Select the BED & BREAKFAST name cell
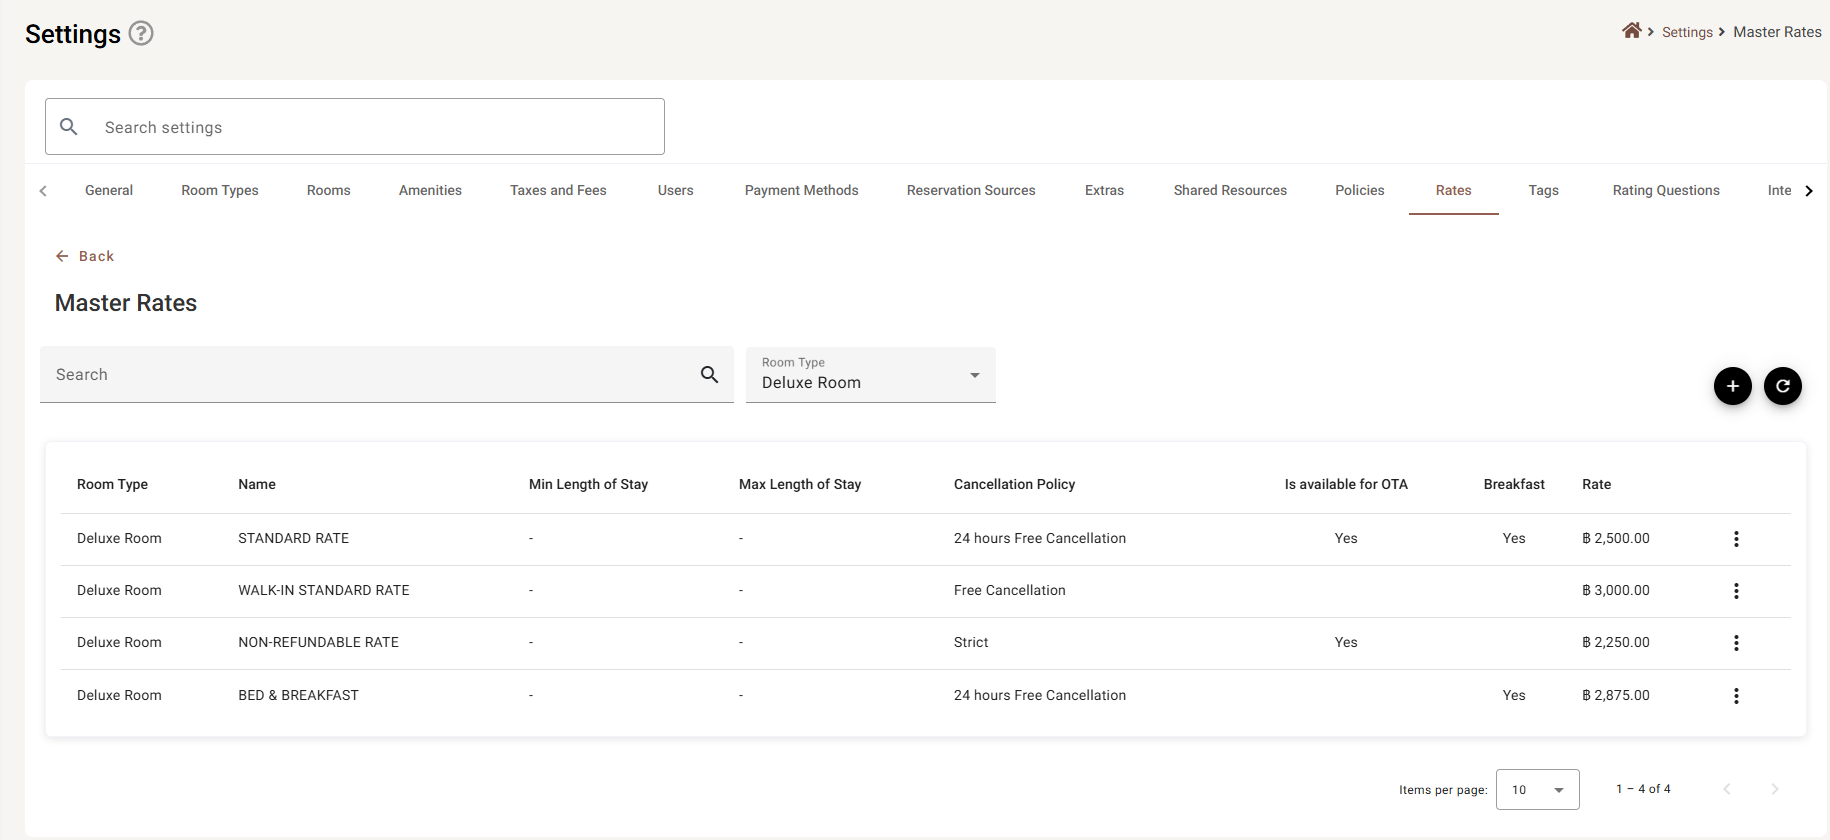The height and width of the screenshot is (840, 1830). click(x=298, y=695)
